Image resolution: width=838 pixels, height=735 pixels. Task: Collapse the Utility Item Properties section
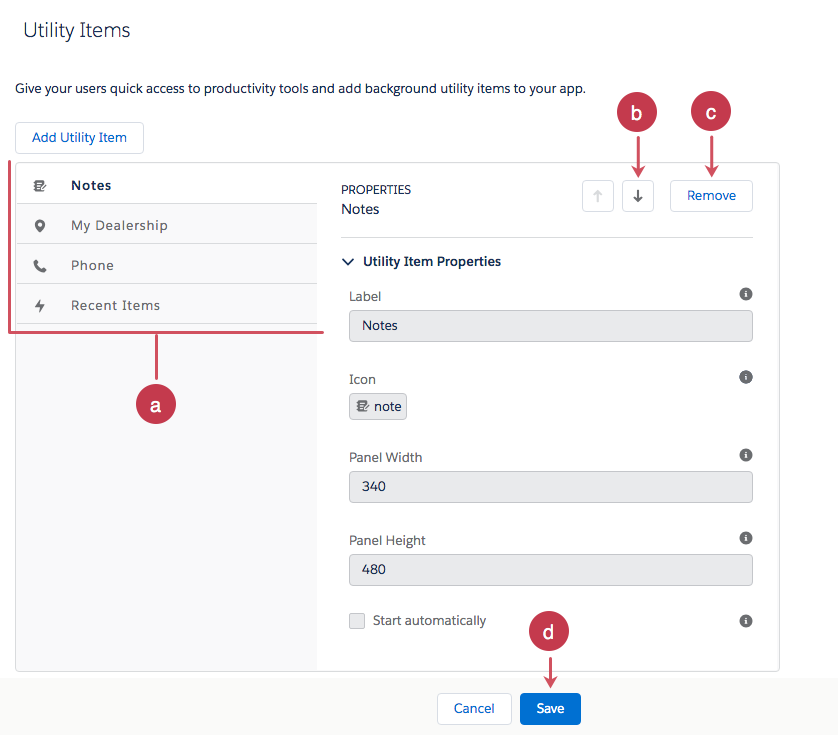coord(348,261)
